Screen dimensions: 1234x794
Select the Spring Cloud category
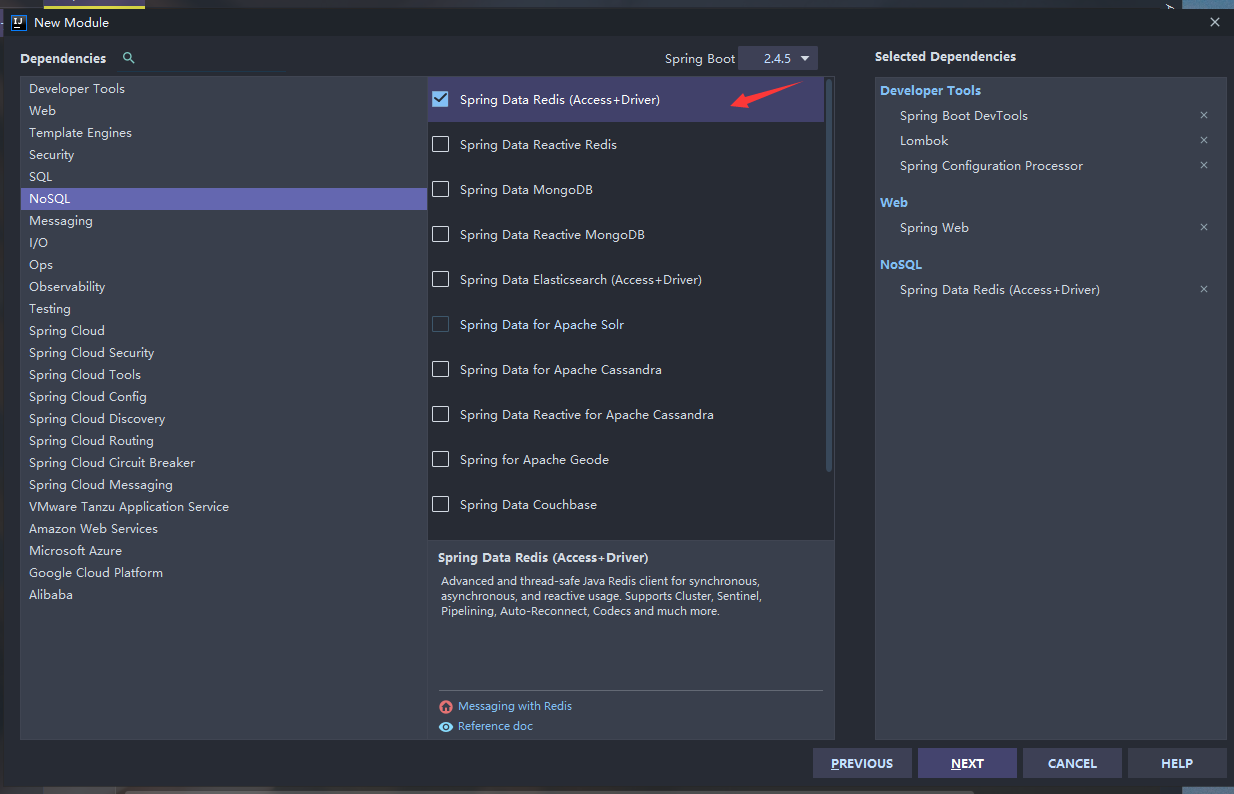[x=67, y=330]
